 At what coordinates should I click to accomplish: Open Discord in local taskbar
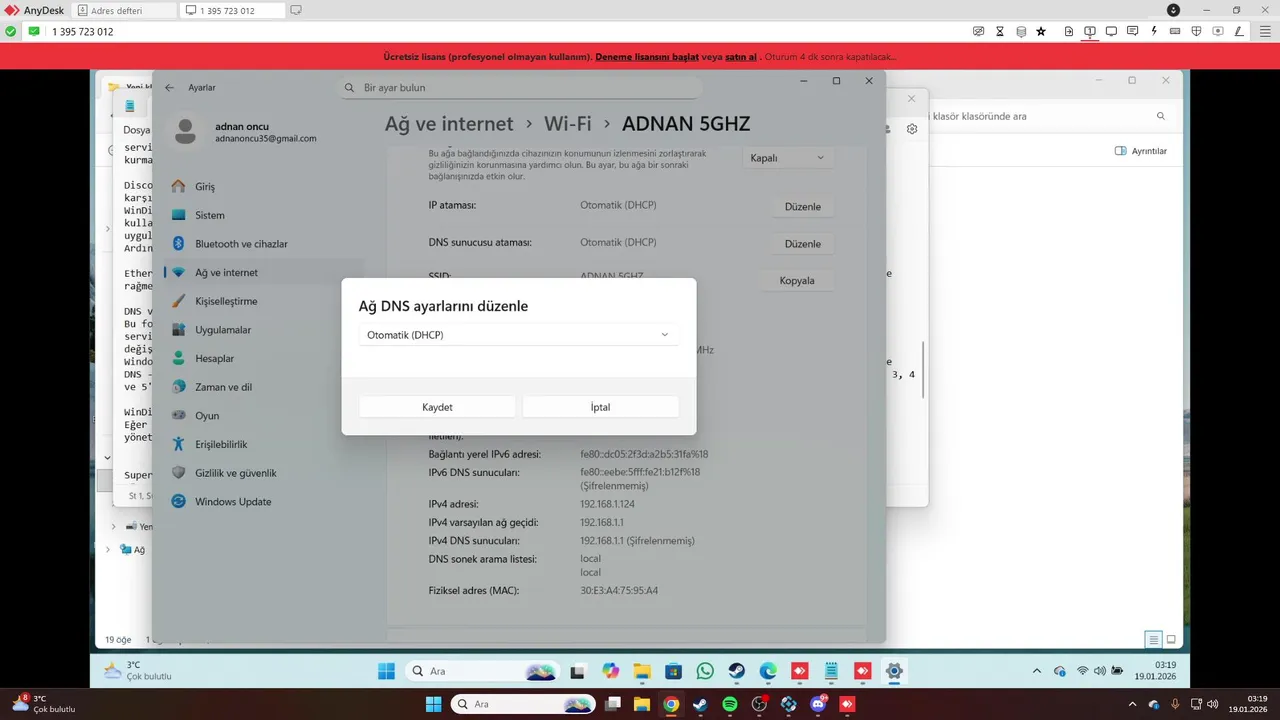818,704
